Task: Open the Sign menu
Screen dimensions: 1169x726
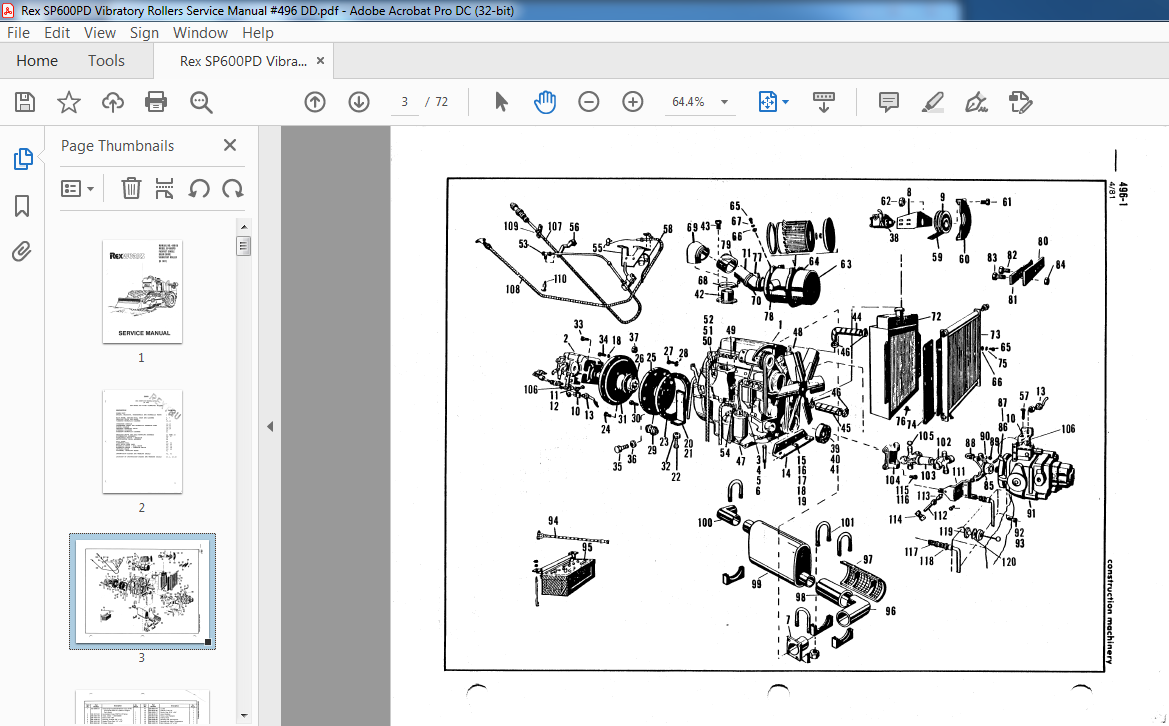Action: click(x=144, y=33)
